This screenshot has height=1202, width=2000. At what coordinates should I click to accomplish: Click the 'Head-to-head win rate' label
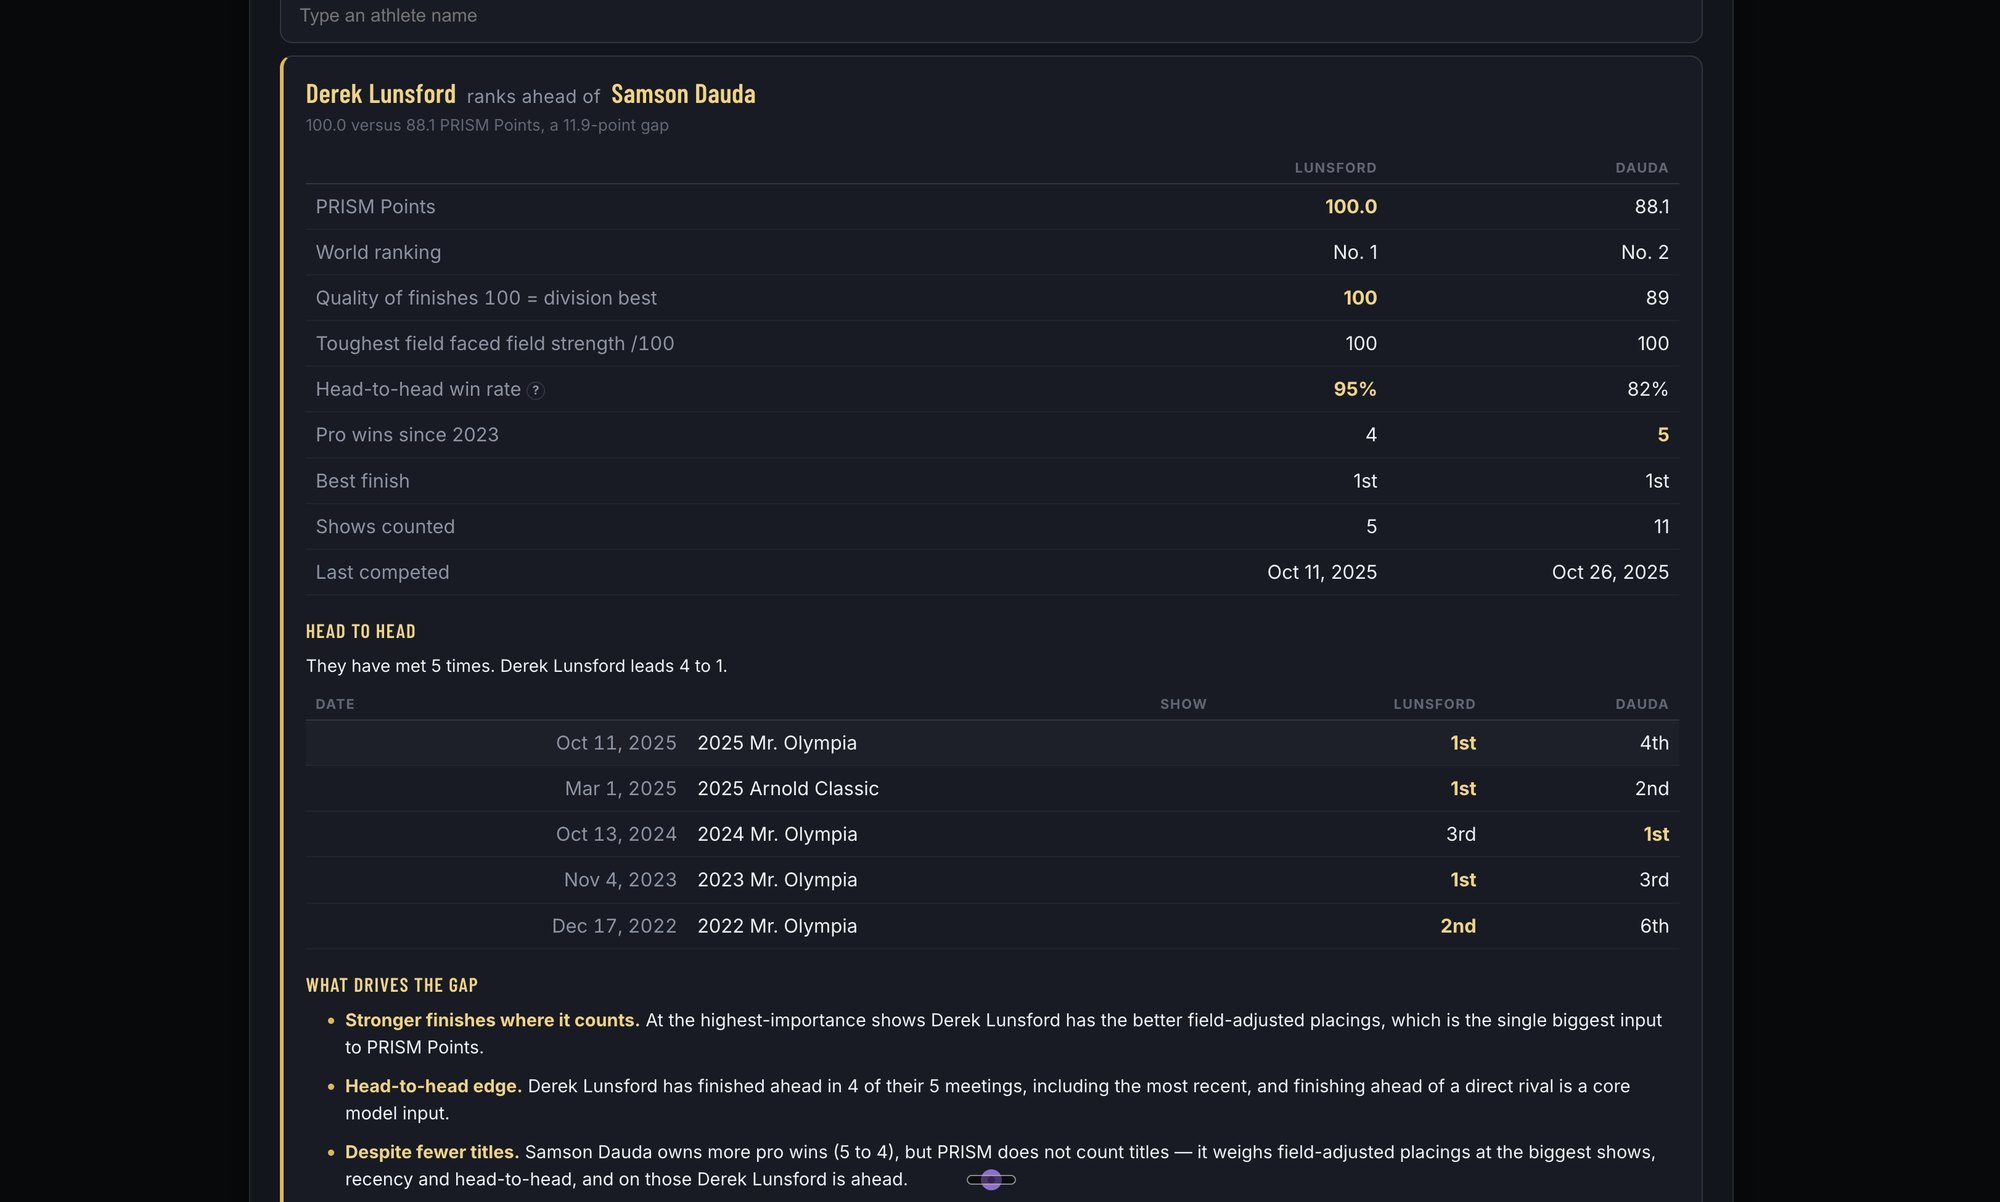418,390
